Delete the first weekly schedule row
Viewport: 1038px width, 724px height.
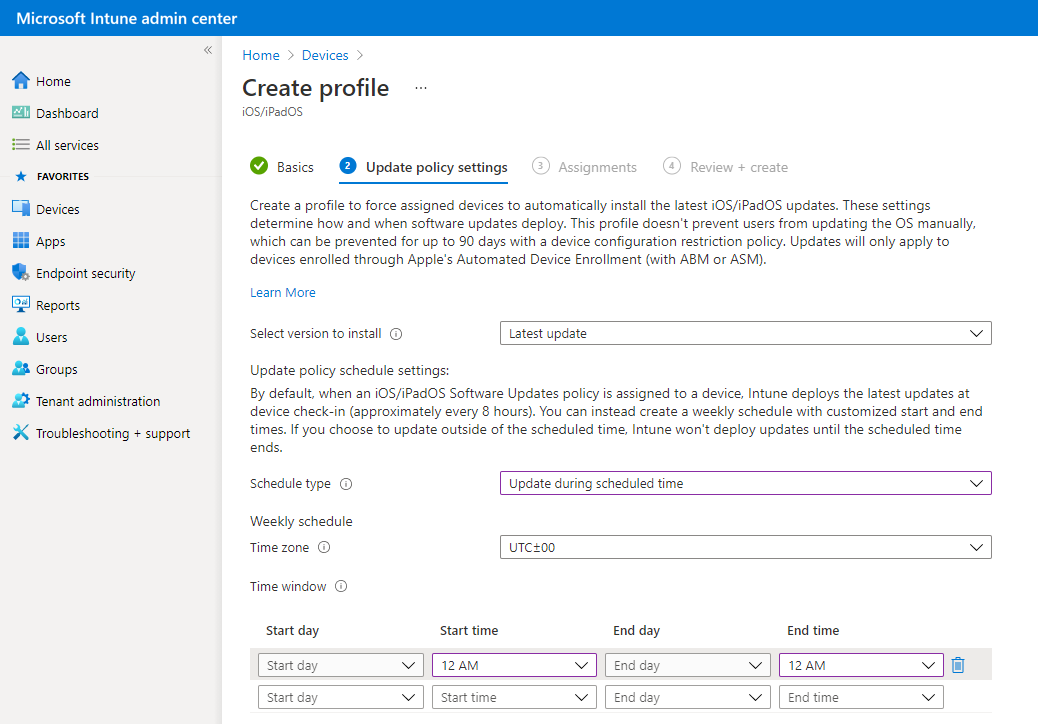point(958,664)
